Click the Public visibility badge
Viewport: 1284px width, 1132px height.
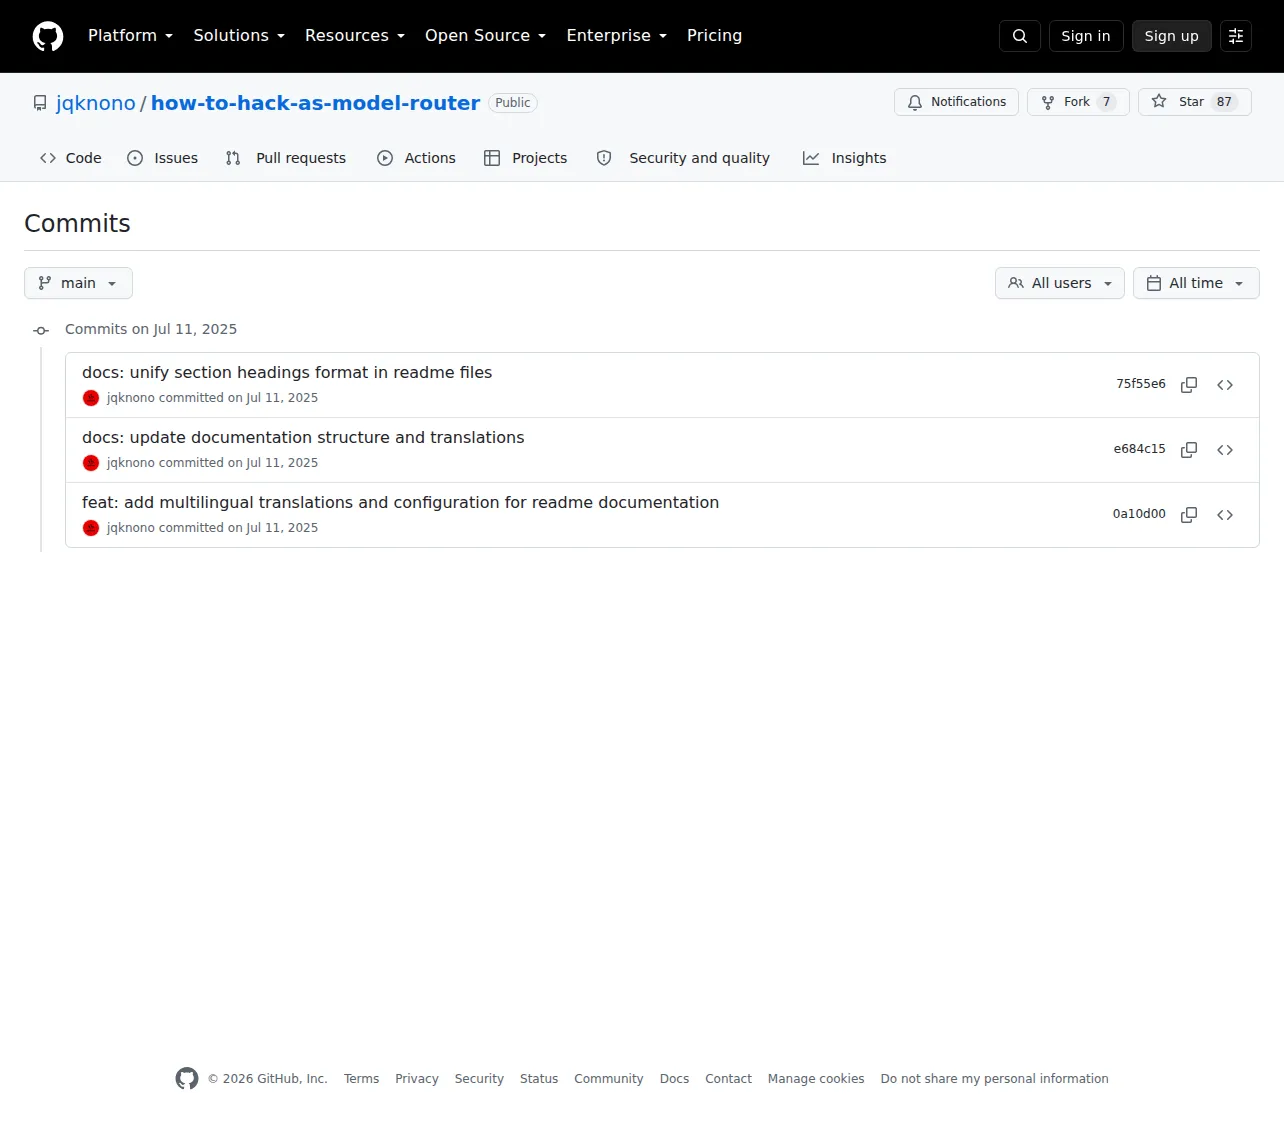coord(513,103)
